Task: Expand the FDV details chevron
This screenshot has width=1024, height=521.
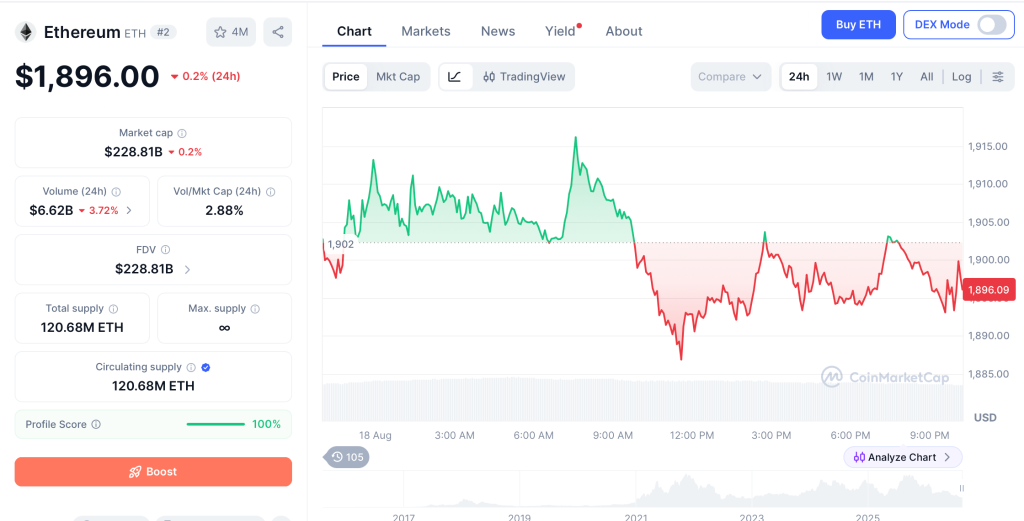Action: point(187,269)
